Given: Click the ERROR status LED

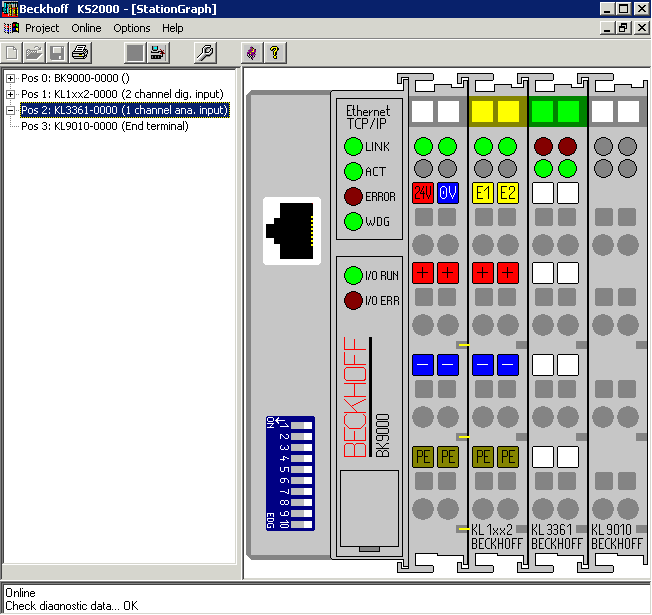Looking at the screenshot, I should point(353,196).
